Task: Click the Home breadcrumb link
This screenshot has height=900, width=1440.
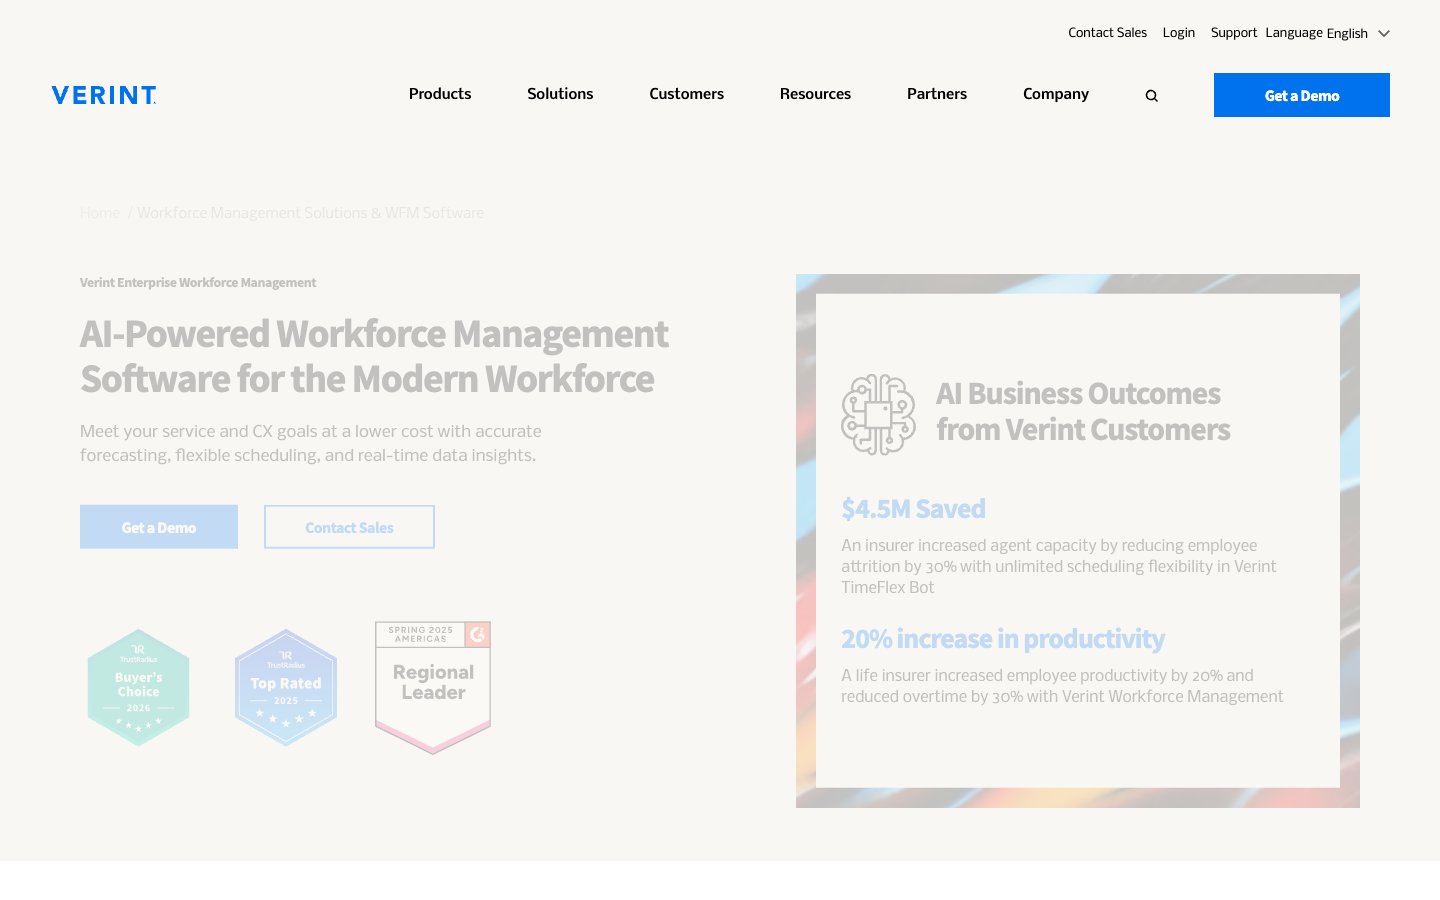Action: [100, 213]
